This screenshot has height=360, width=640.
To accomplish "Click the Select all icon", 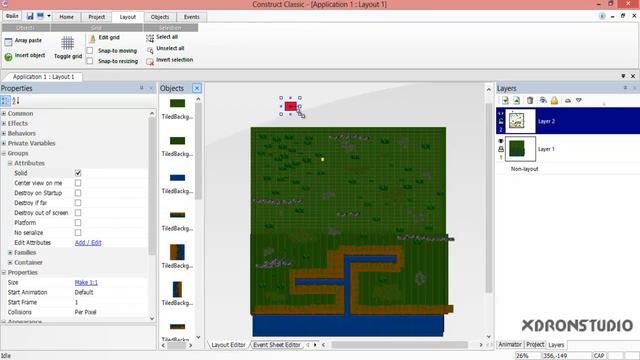I will (150, 38).
